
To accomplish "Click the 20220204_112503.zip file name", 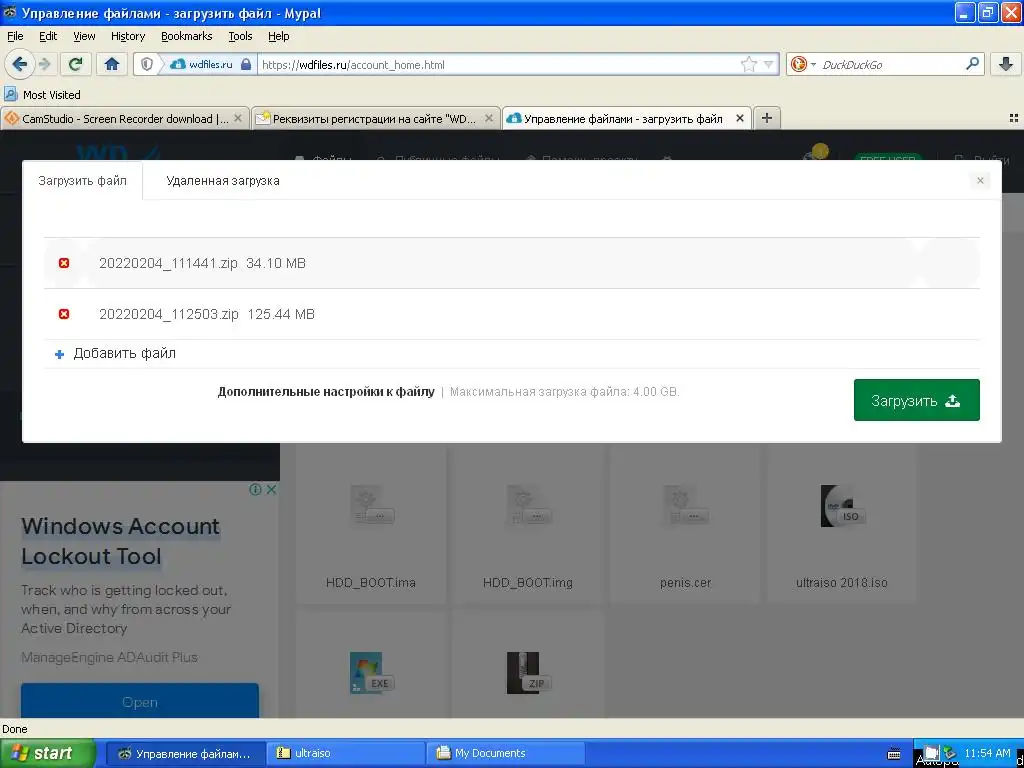I will click(x=168, y=314).
